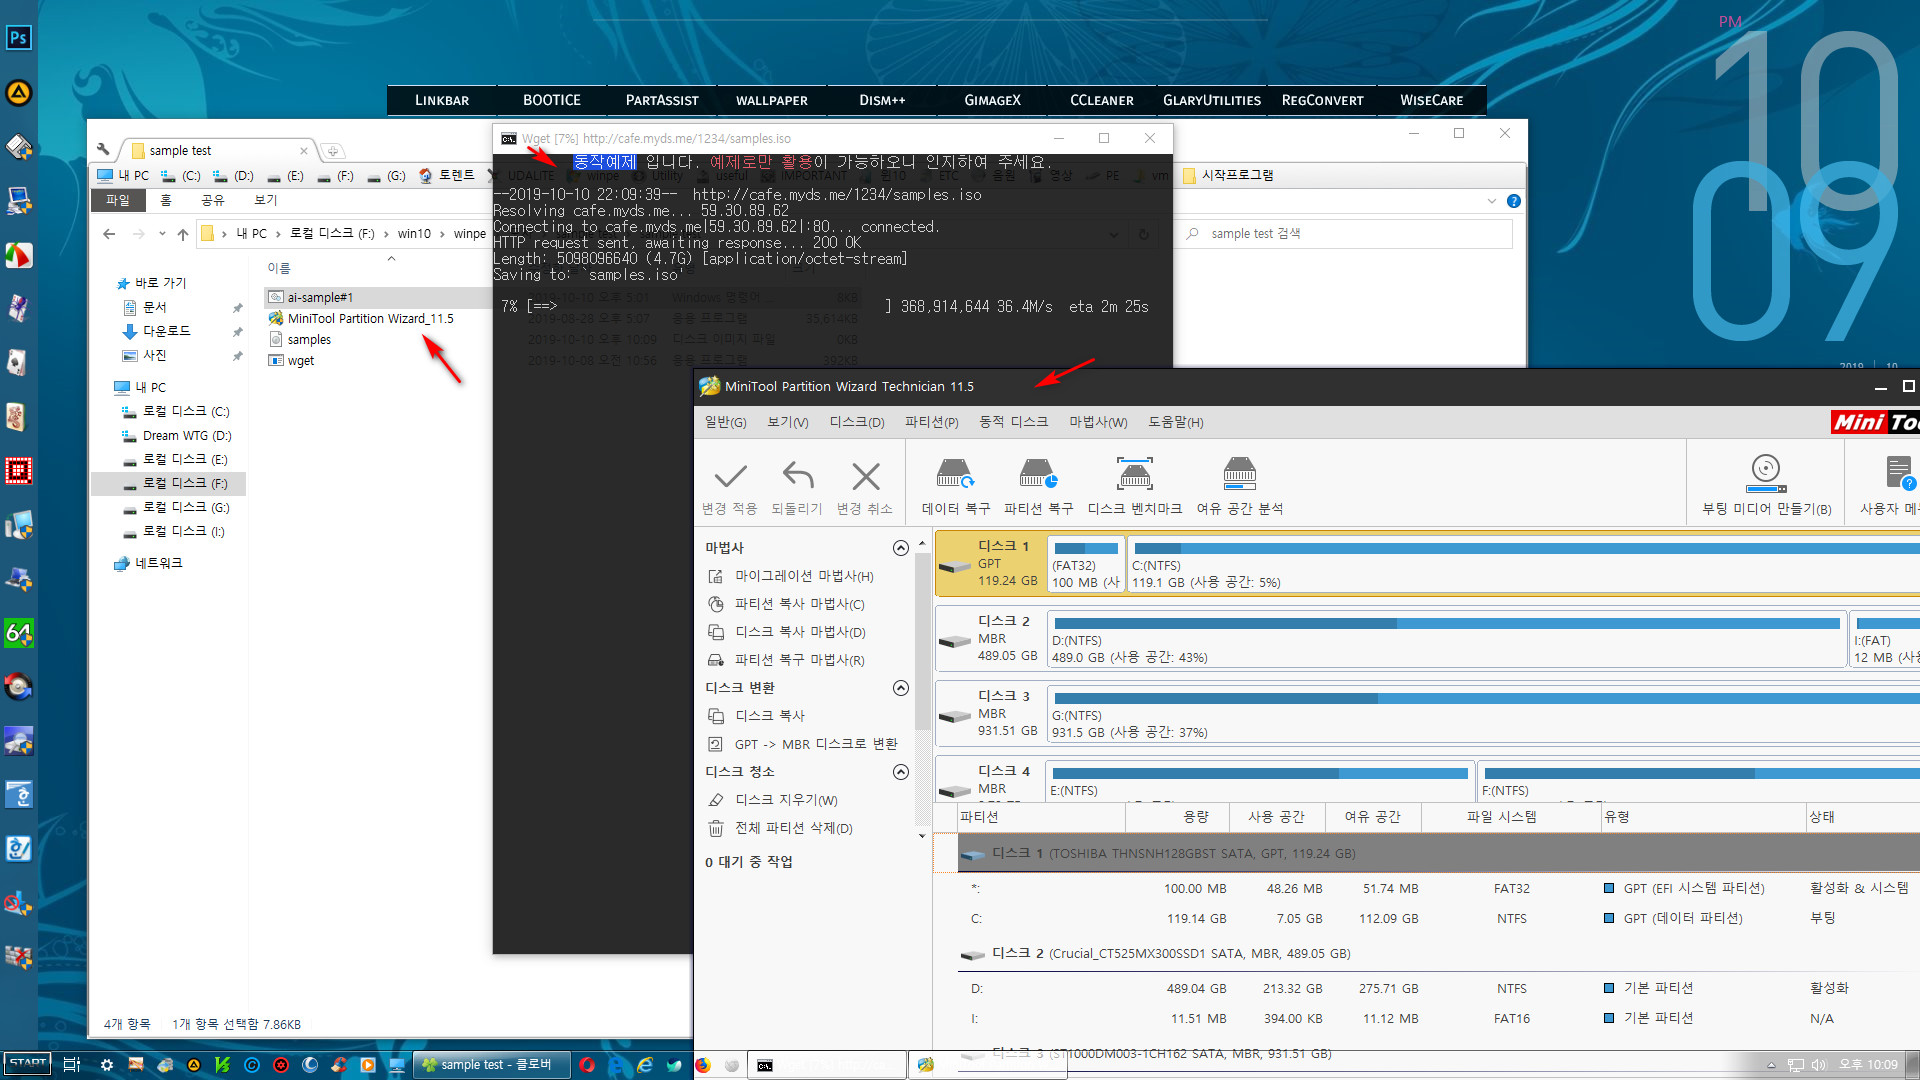Image resolution: width=1920 pixels, height=1080 pixels.
Task: Go up one folder in Explorer
Action: [182, 233]
